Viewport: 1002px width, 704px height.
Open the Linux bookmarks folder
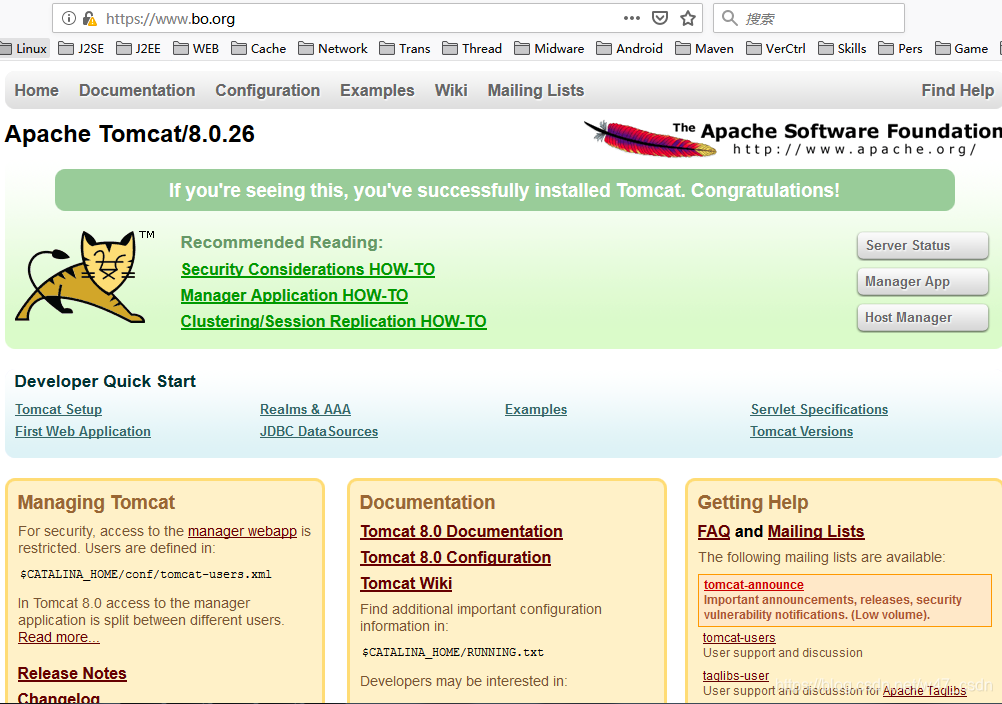coord(24,49)
